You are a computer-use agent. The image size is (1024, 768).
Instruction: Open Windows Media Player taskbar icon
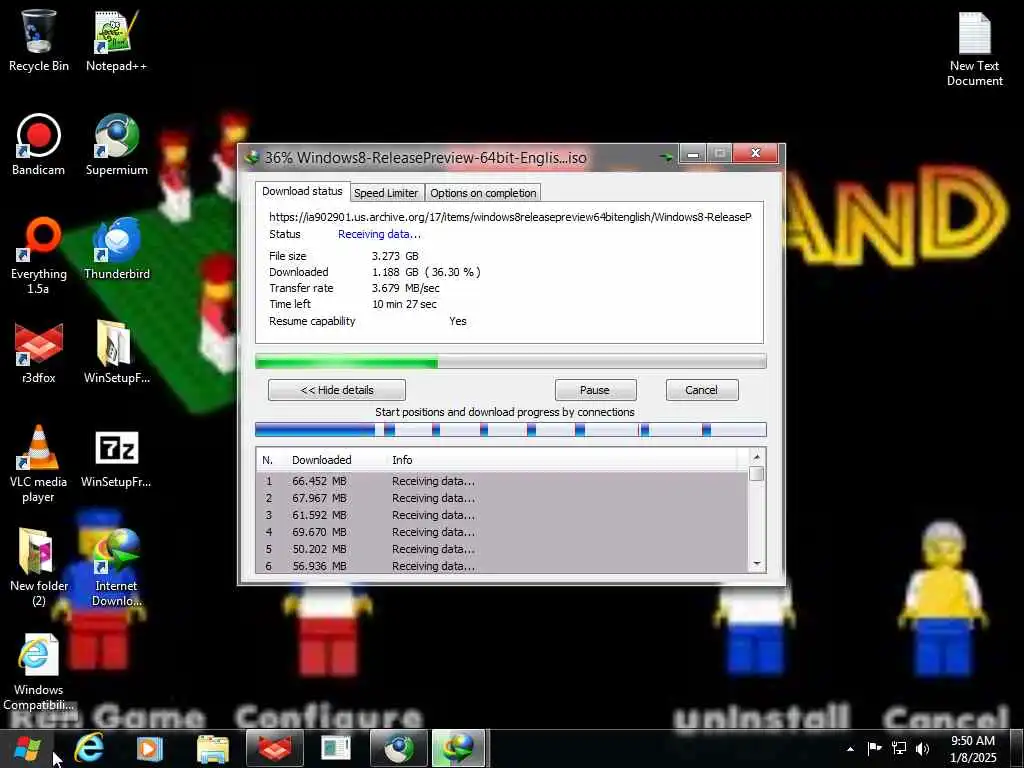(x=150, y=748)
